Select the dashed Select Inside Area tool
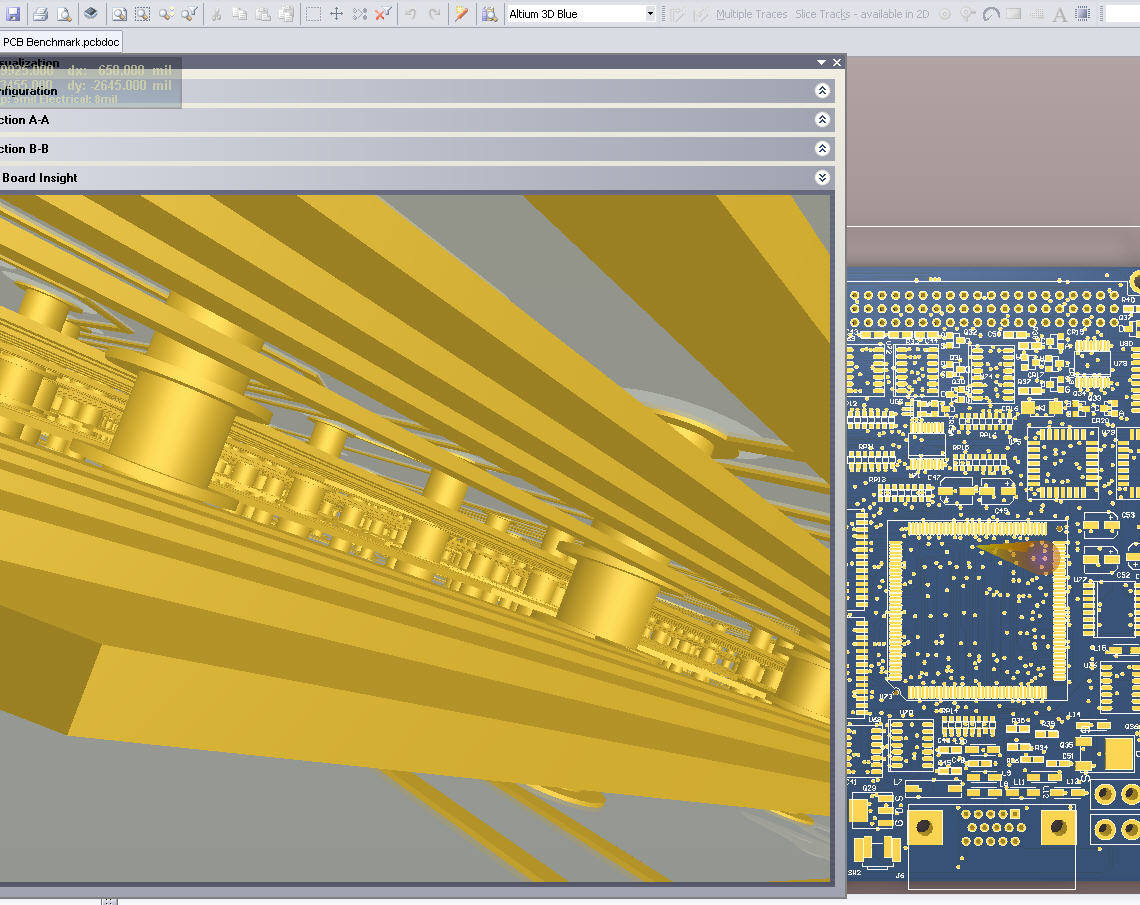 pyautogui.click(x=313, y=13)
